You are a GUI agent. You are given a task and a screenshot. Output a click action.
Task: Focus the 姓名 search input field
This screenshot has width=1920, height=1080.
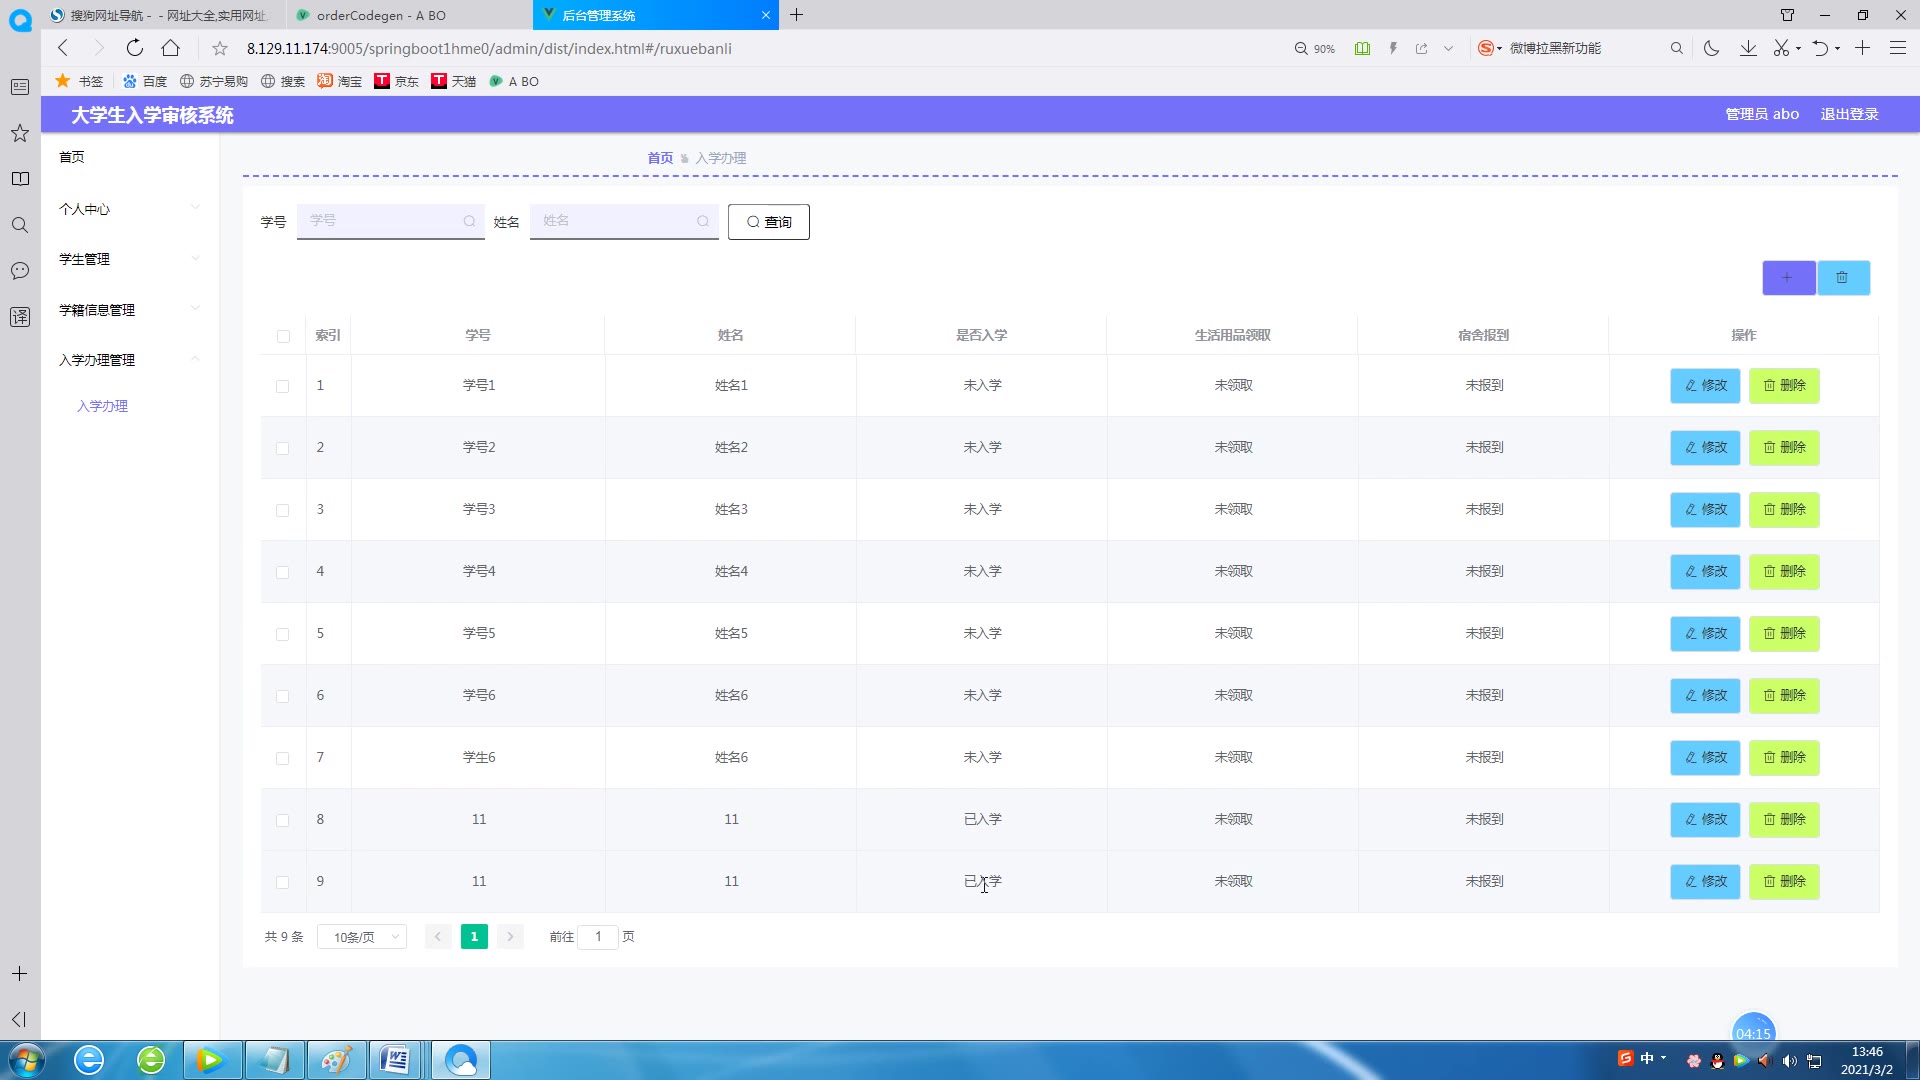tap(624, 221)
